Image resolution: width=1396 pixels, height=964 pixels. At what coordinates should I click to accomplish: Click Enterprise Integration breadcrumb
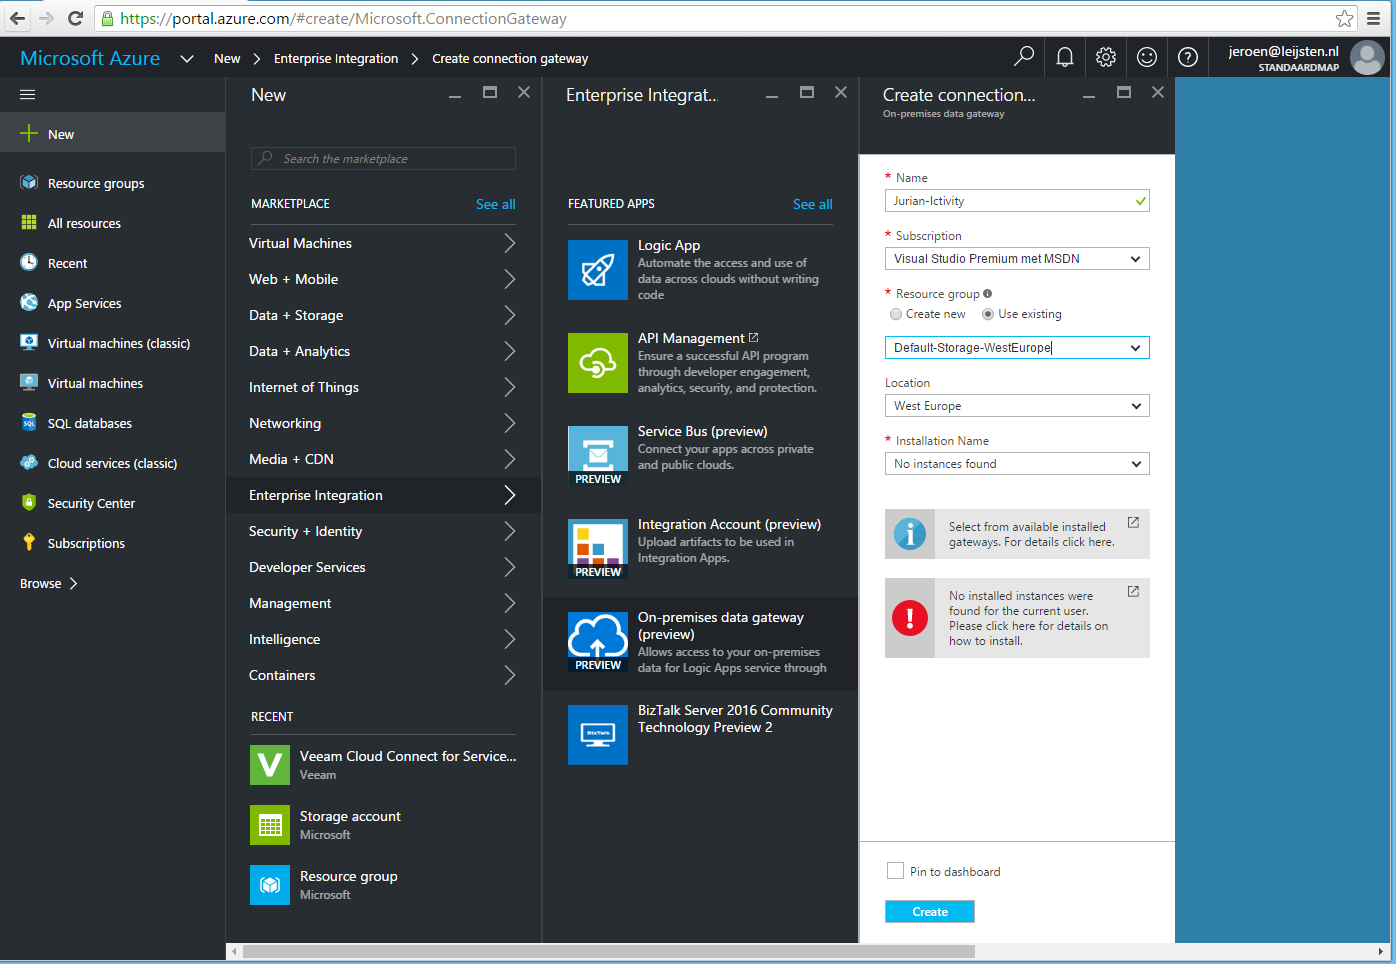[336, 59]
